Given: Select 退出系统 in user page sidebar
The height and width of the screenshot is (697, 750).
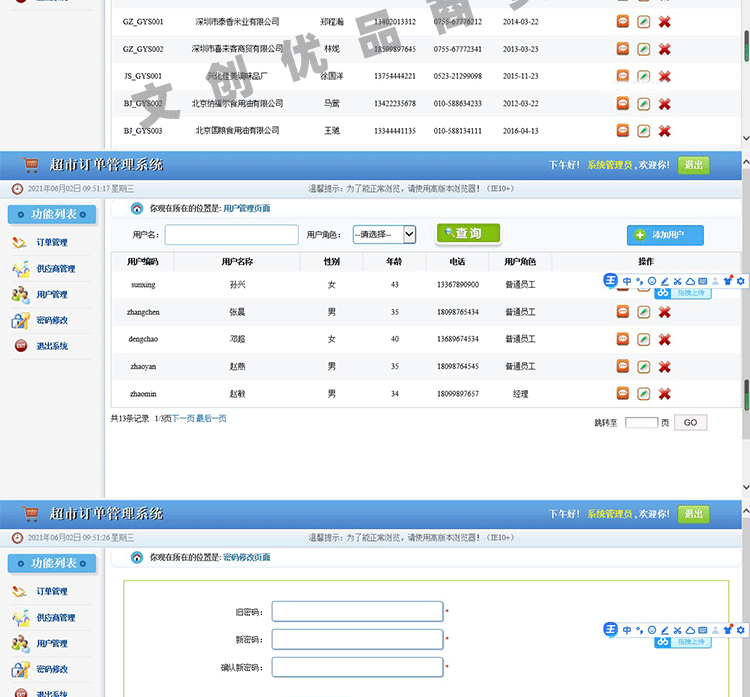Looking at the screenshot, I should coord(52,346).
